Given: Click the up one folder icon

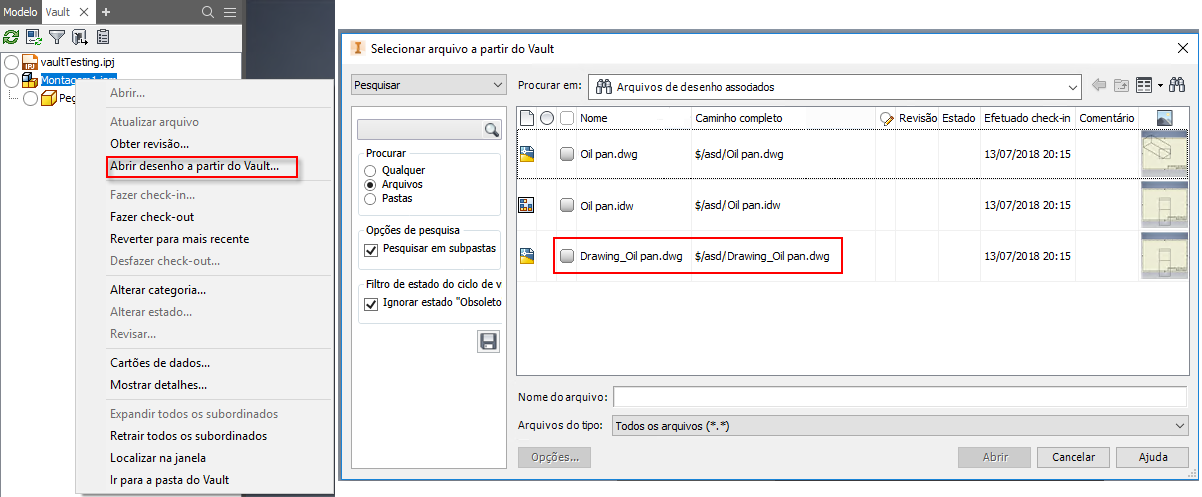Looking at the screenshot, I should (1122, 86).
